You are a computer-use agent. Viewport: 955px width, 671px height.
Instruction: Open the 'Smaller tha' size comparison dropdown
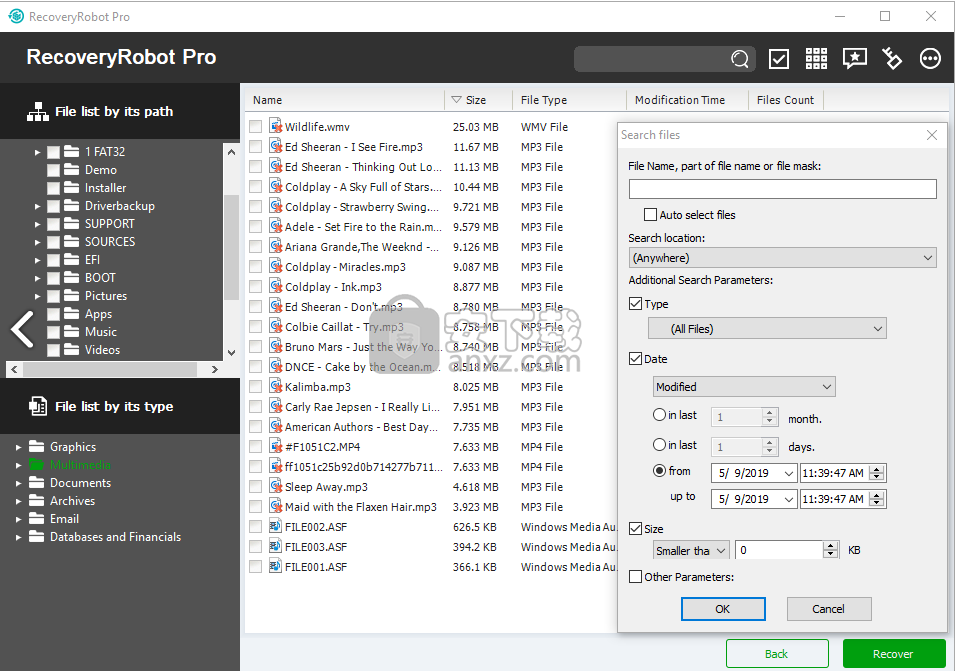pyautogui.click(x=691, y=550)
